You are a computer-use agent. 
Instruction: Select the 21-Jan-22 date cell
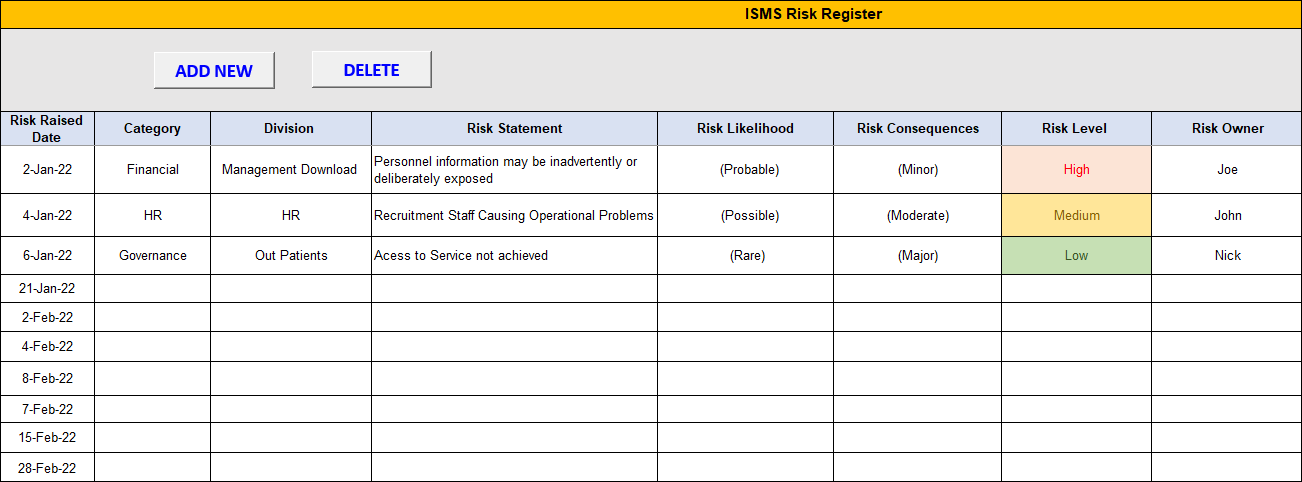point(47,288)
